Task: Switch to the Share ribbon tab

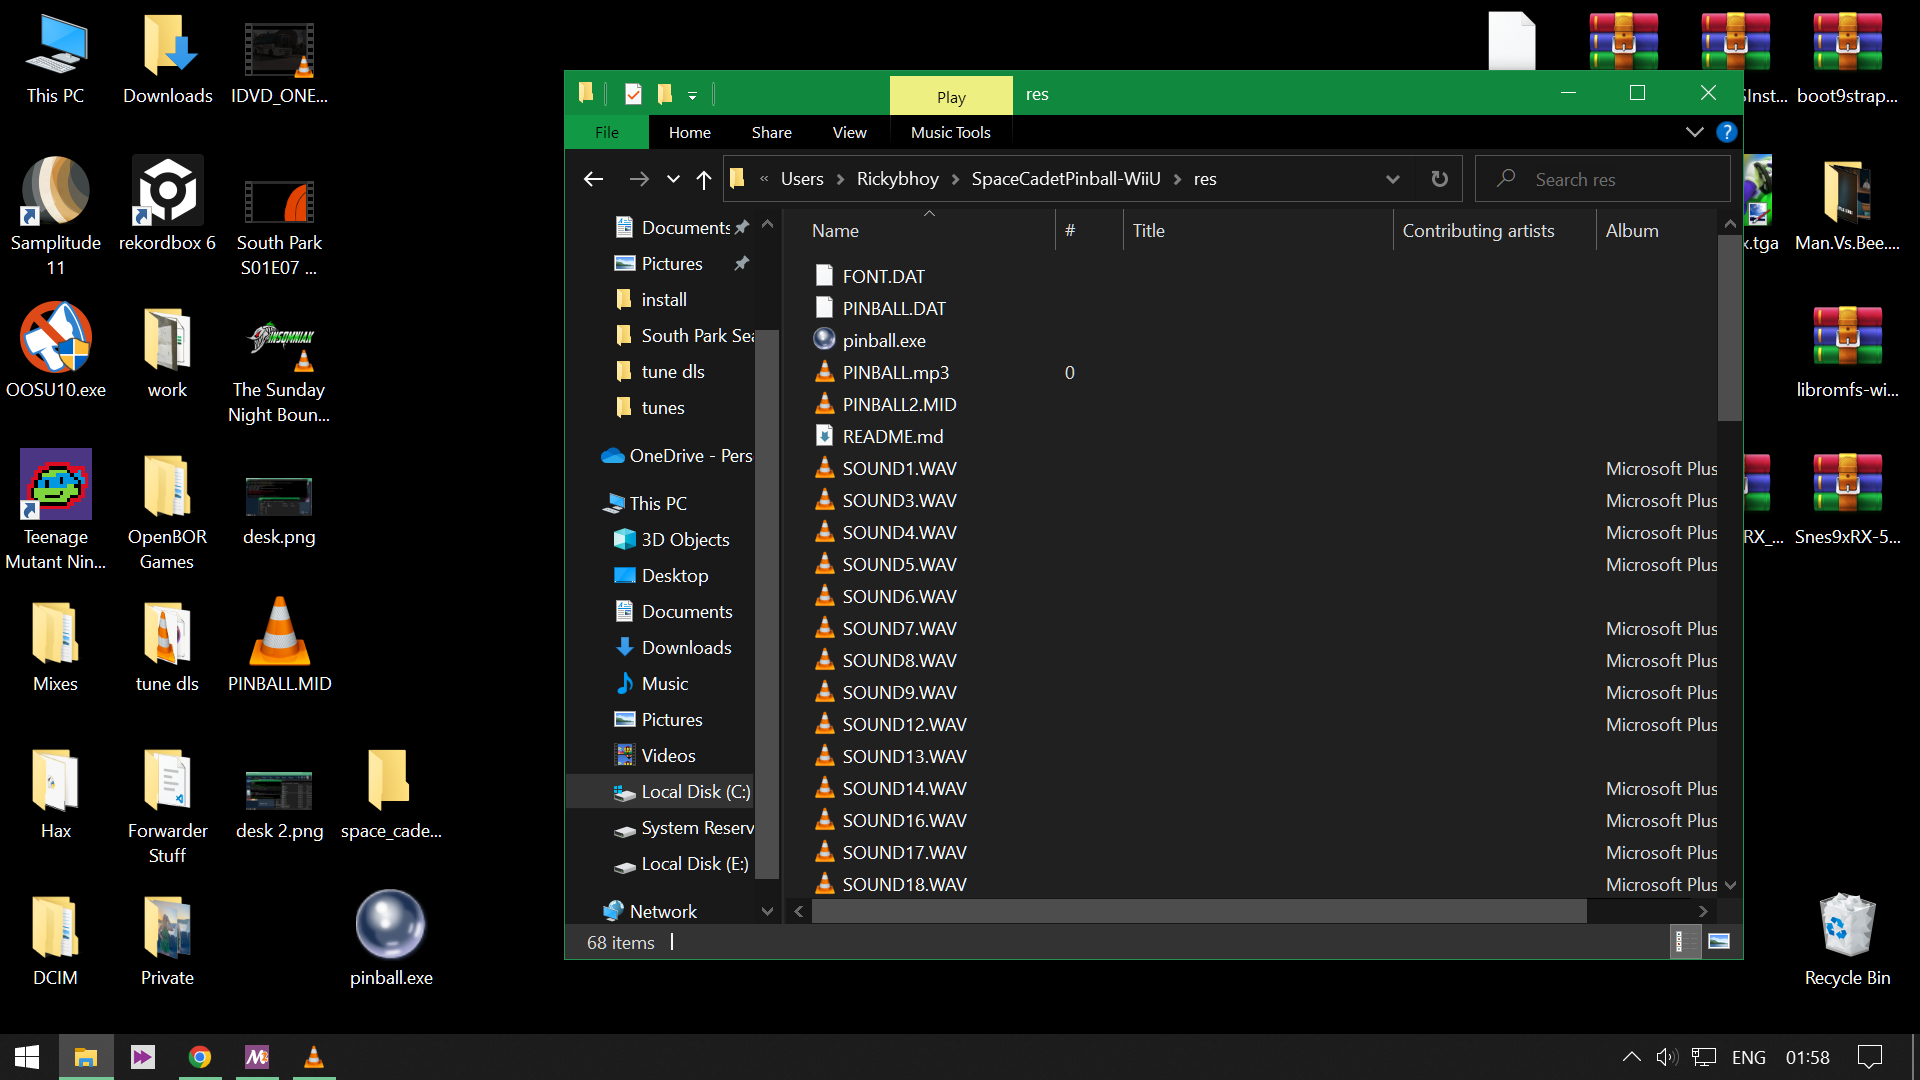Action: pyautogui.click(x=772, y=132)
